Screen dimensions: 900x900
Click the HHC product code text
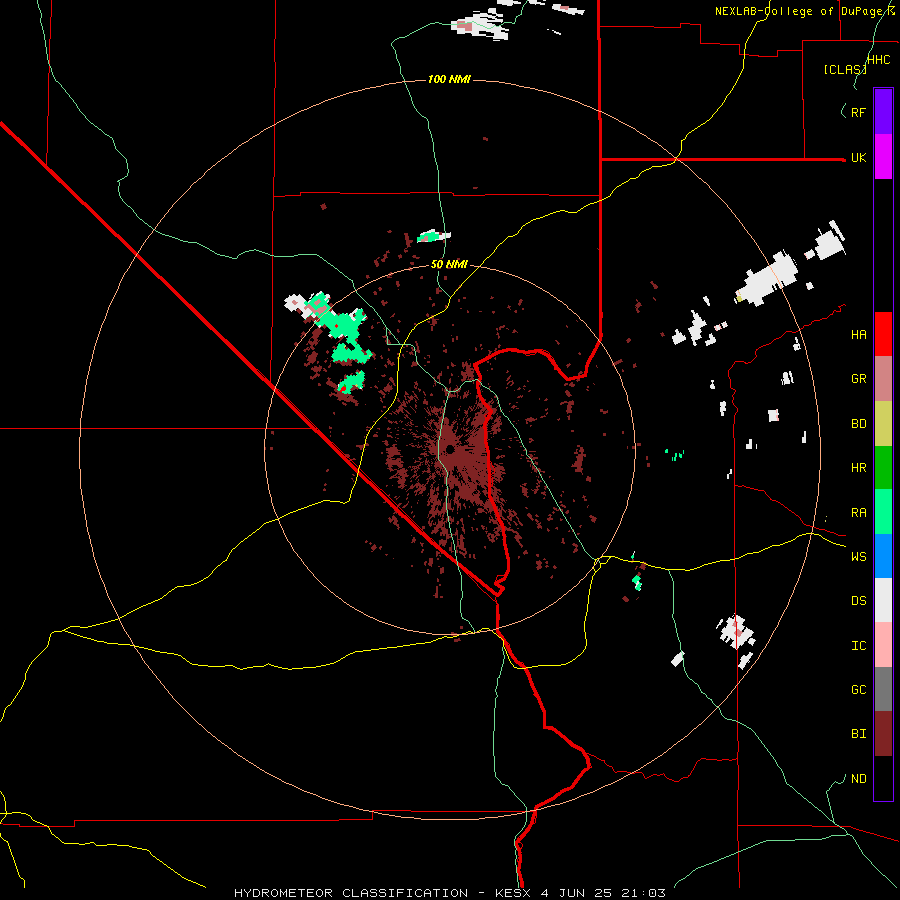[x=879, y=60]
